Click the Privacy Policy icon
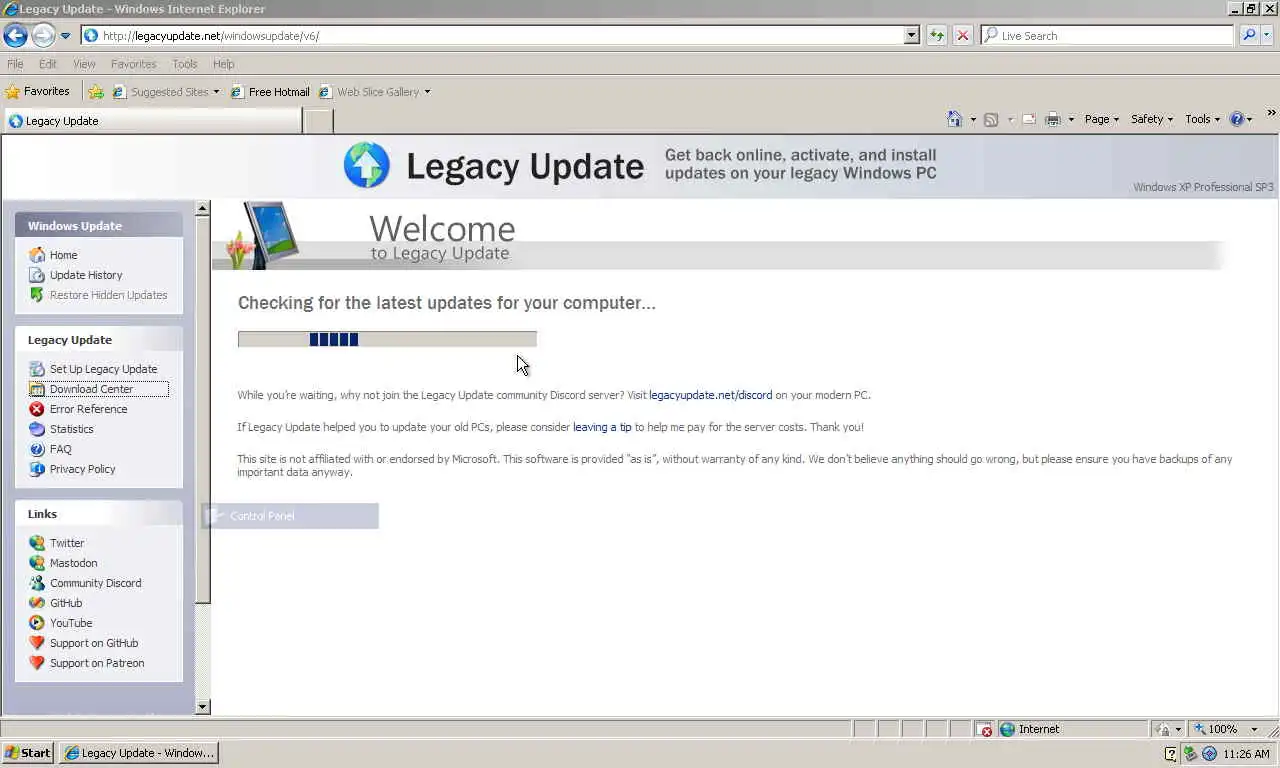The width and height of the screenshot is (1280, 768). (x=37, y=469)
